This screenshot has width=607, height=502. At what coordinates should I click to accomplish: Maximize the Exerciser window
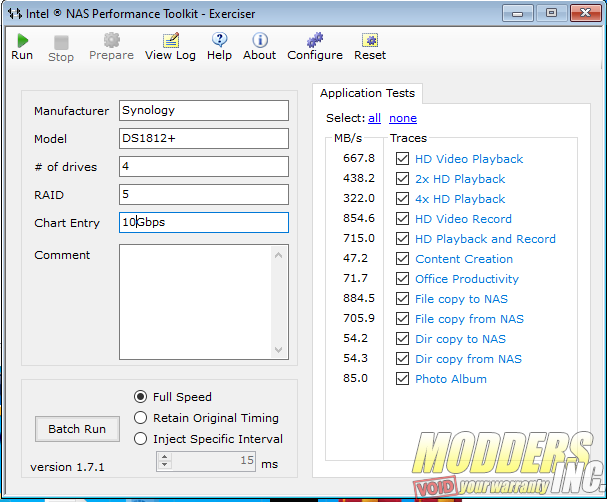[x=551, y=13]
